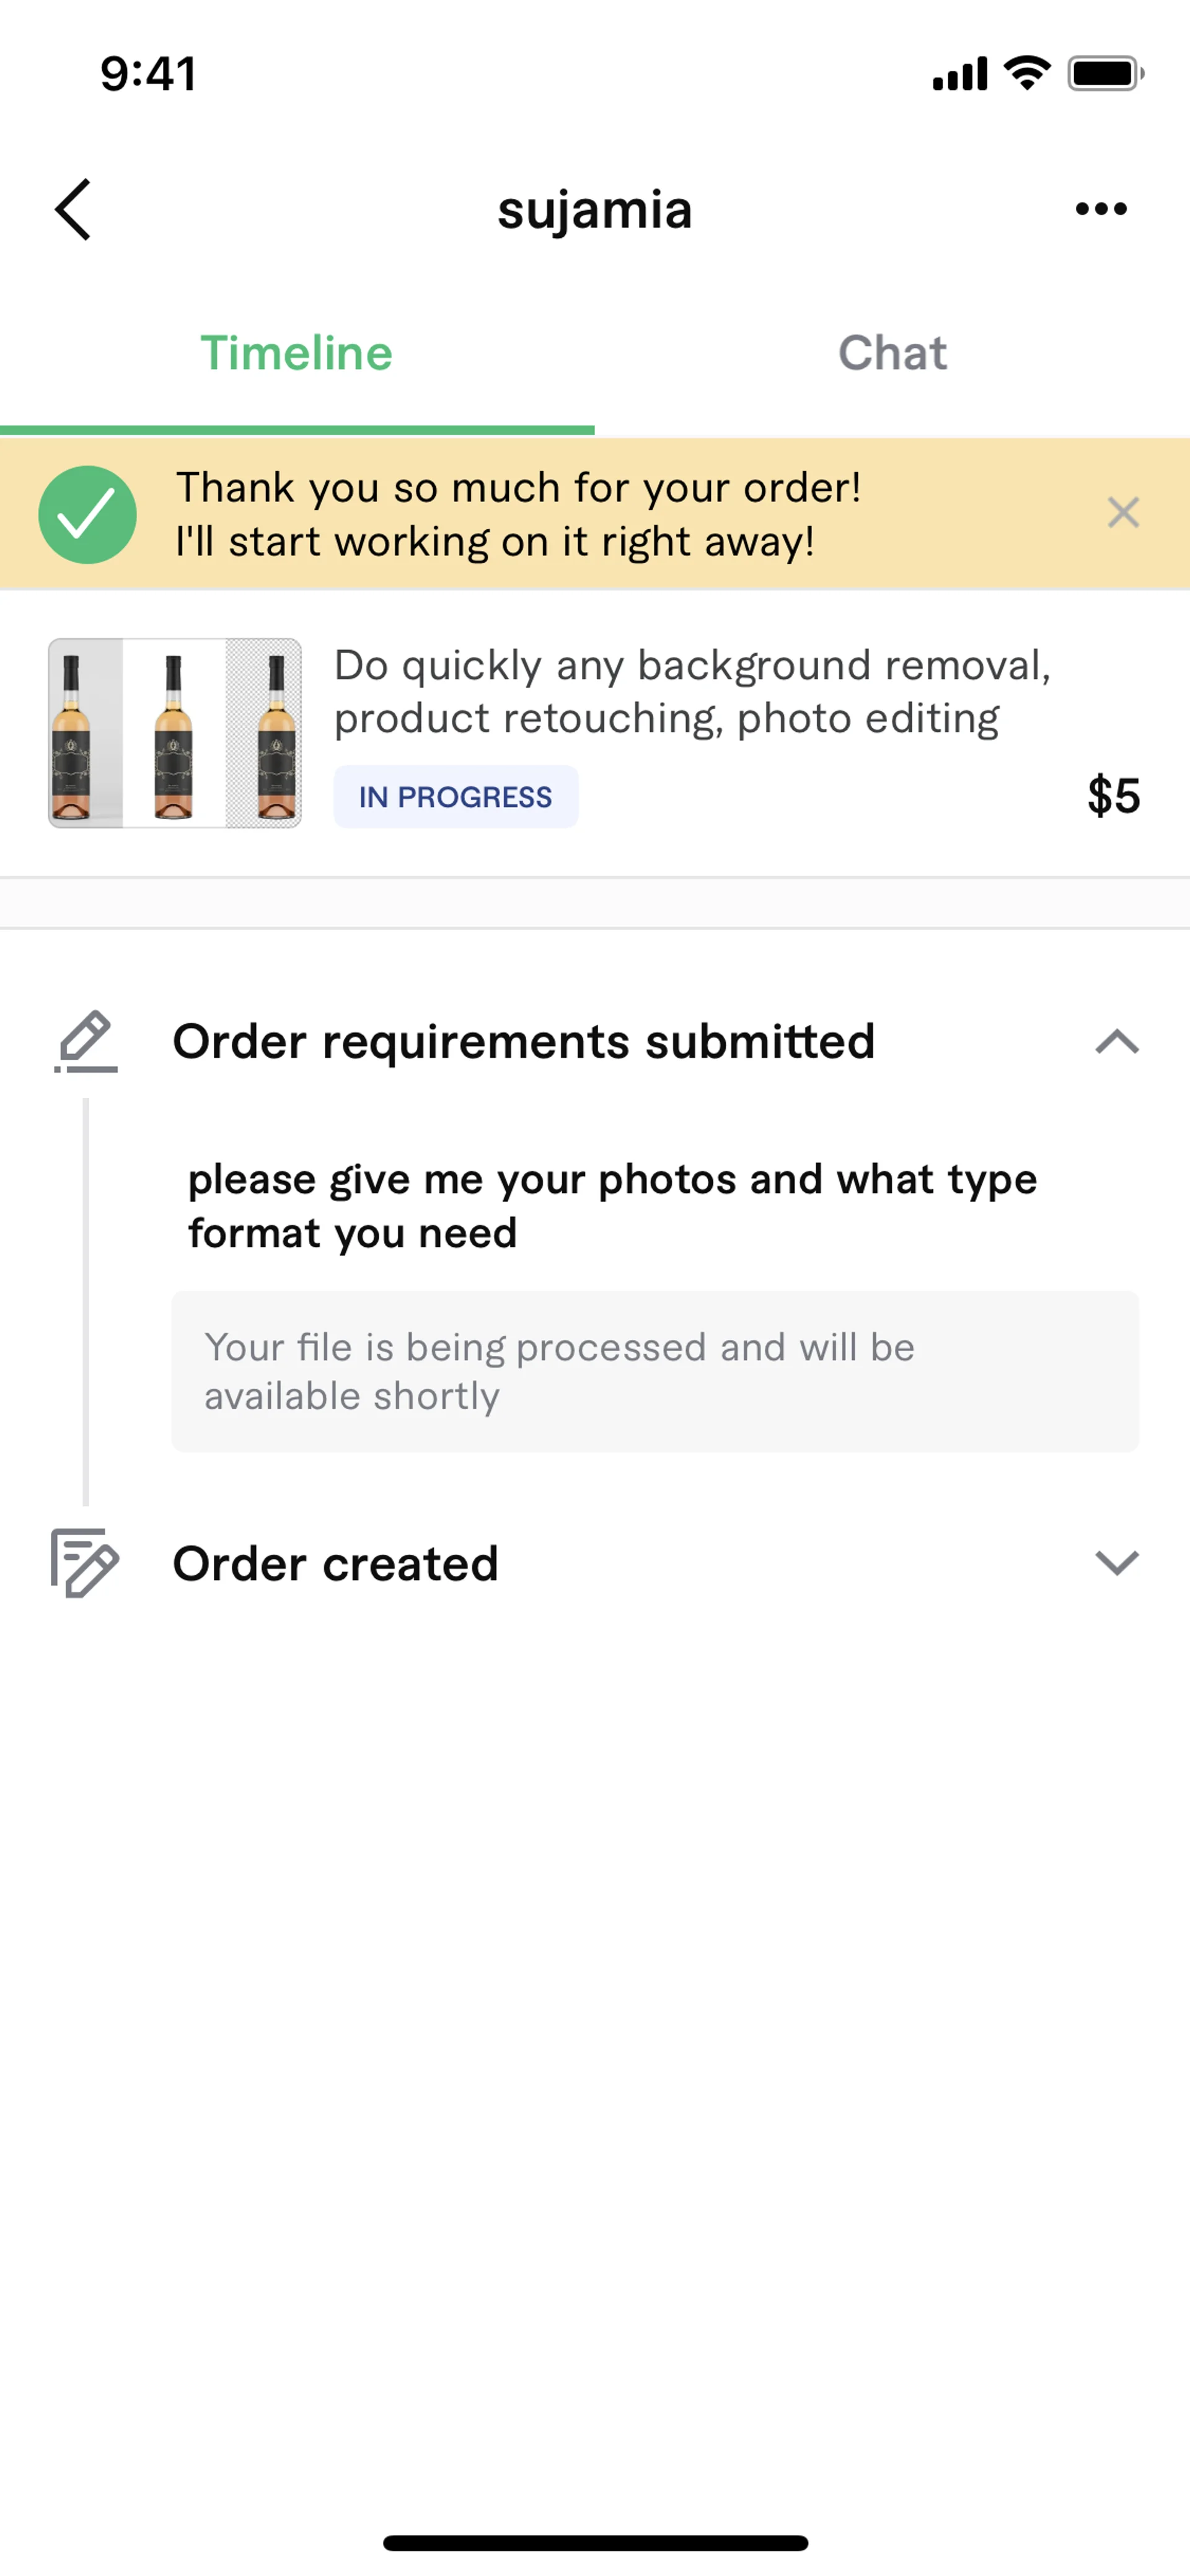
Task: Tap the Order created heading
Action: (335, 1564)
